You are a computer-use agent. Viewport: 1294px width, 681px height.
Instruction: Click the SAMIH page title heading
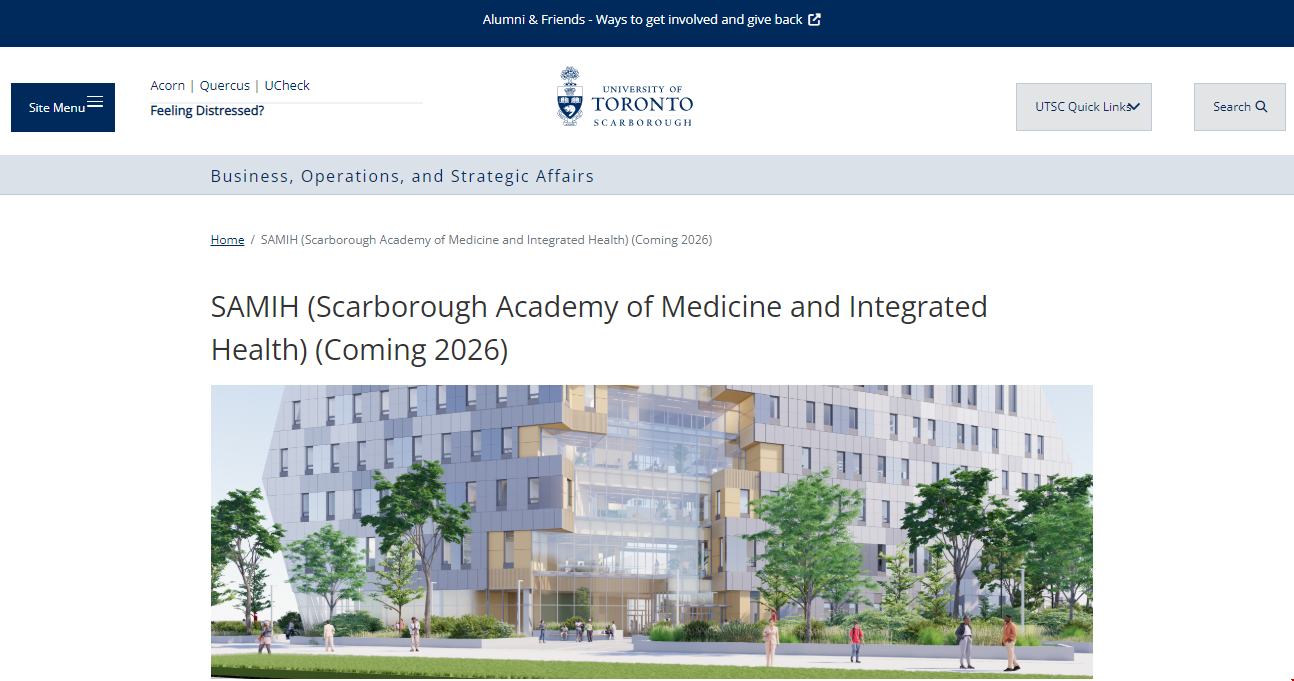coord(598,327)
